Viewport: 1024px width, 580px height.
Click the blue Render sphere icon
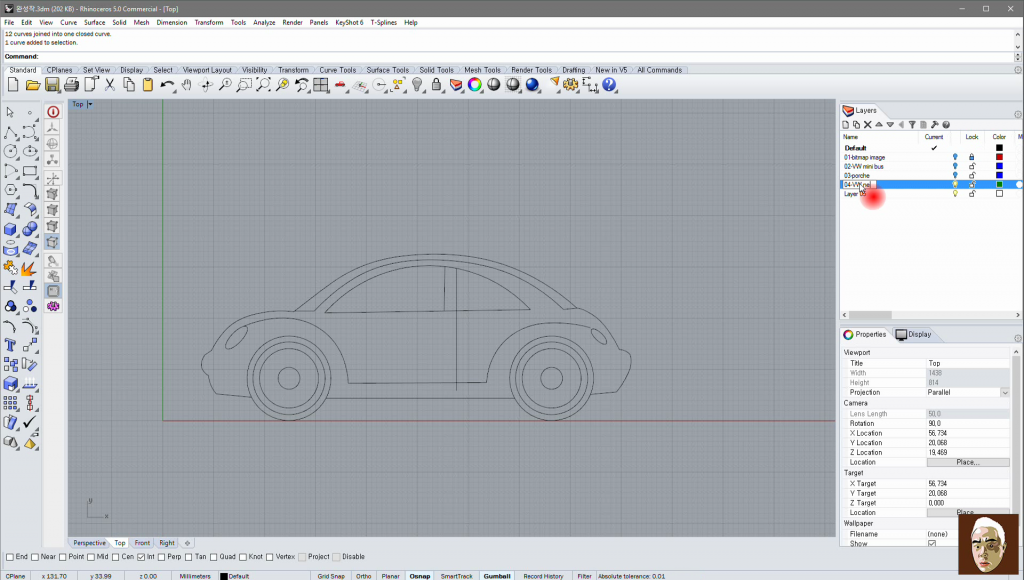532,85
